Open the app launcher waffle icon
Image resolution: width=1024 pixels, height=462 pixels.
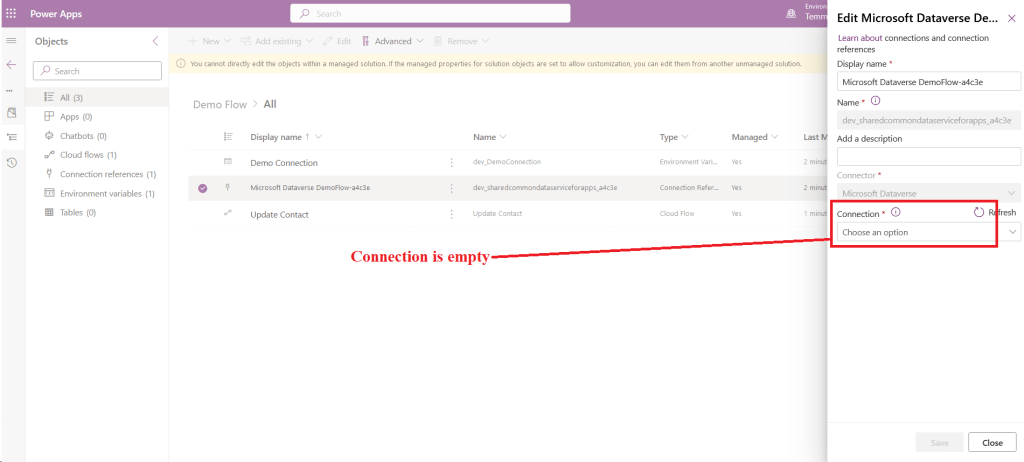[x=11, y=14]
